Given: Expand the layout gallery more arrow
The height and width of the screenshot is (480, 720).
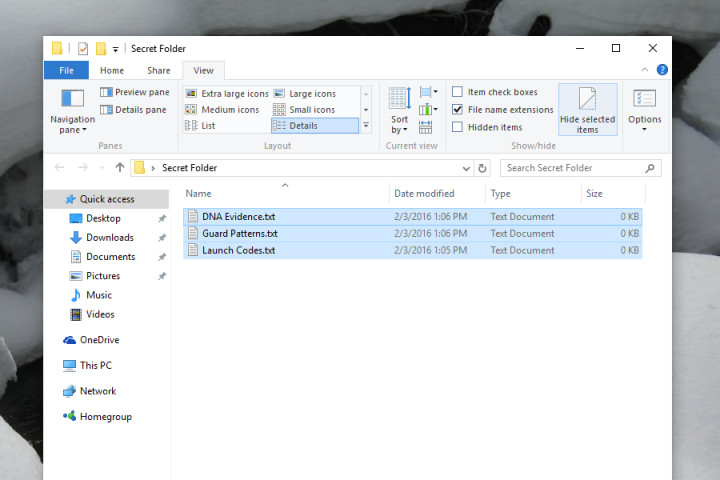Looking at the screenshot, I should coord(366,126).
